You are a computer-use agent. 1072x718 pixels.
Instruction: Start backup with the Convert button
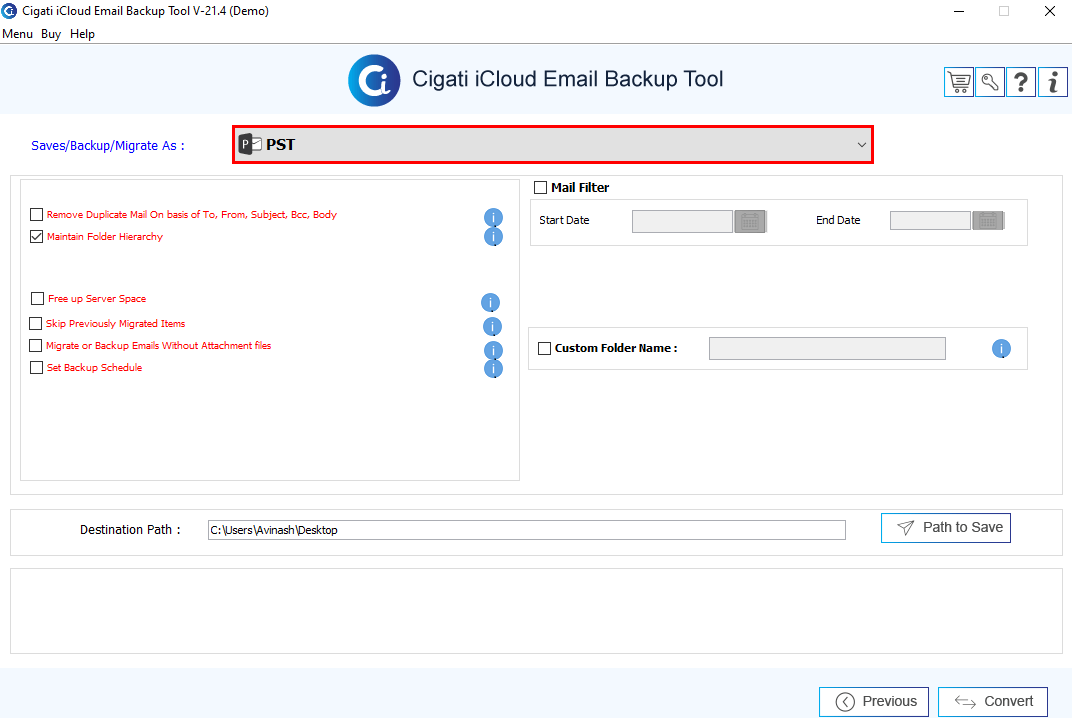pos(993,702)
